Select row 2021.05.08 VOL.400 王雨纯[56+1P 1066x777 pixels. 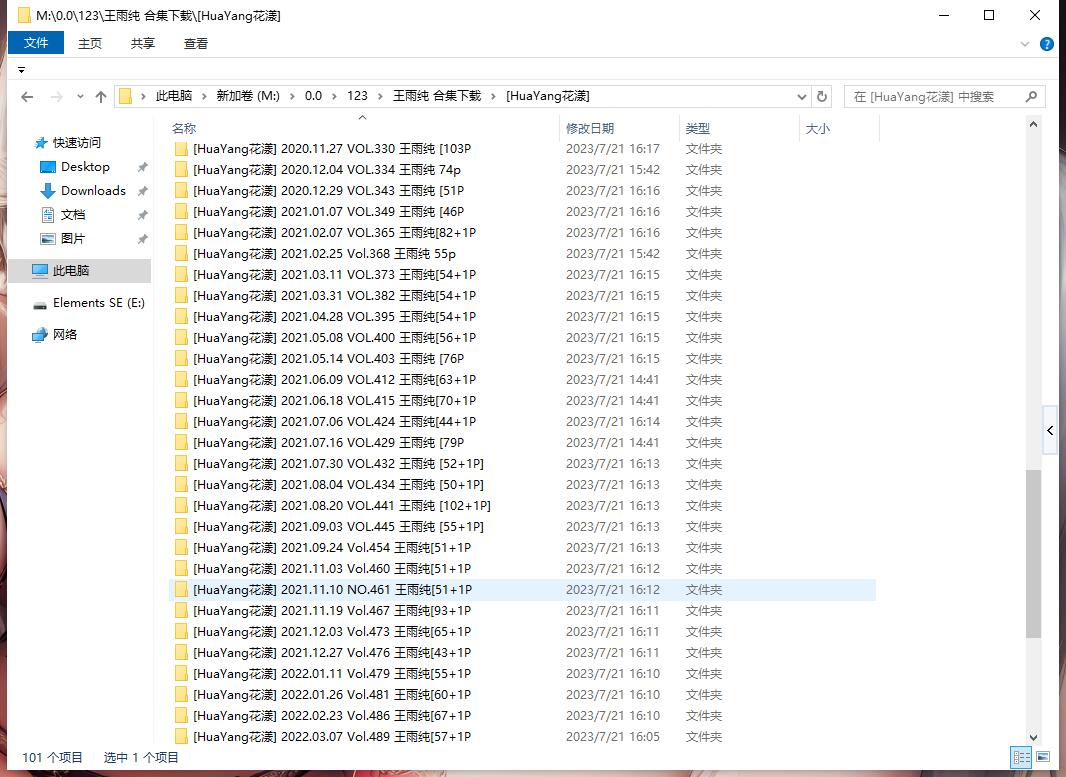click(x=522, y=338)
